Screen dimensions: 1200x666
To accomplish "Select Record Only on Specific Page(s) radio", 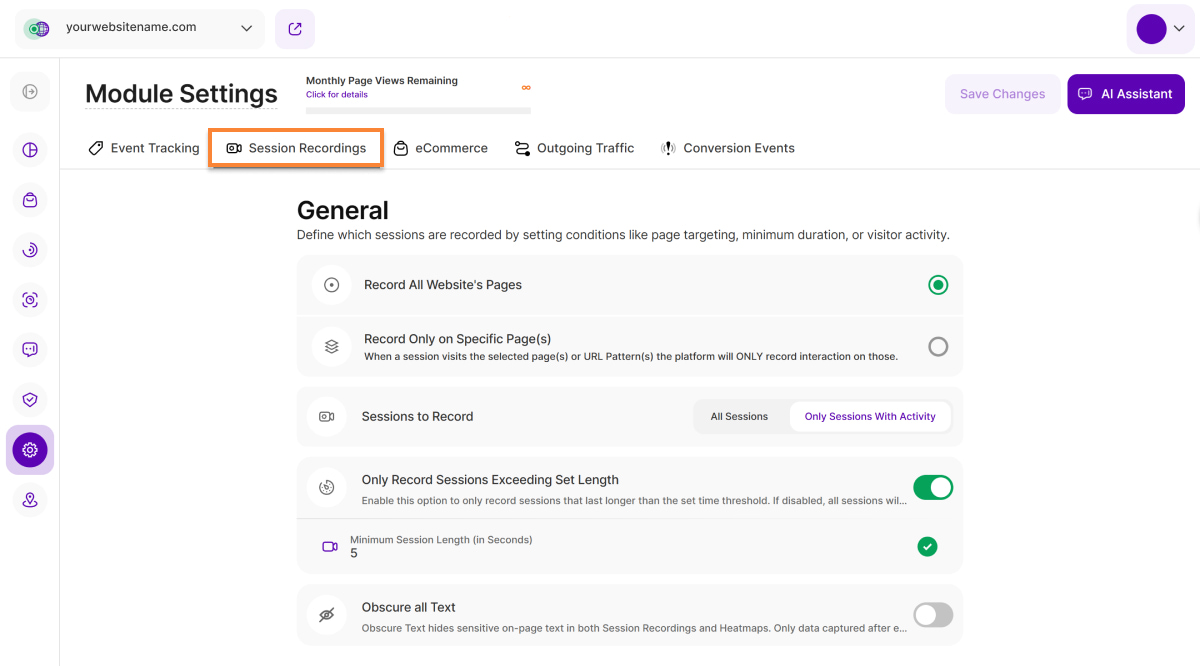I will pos(937,347).
